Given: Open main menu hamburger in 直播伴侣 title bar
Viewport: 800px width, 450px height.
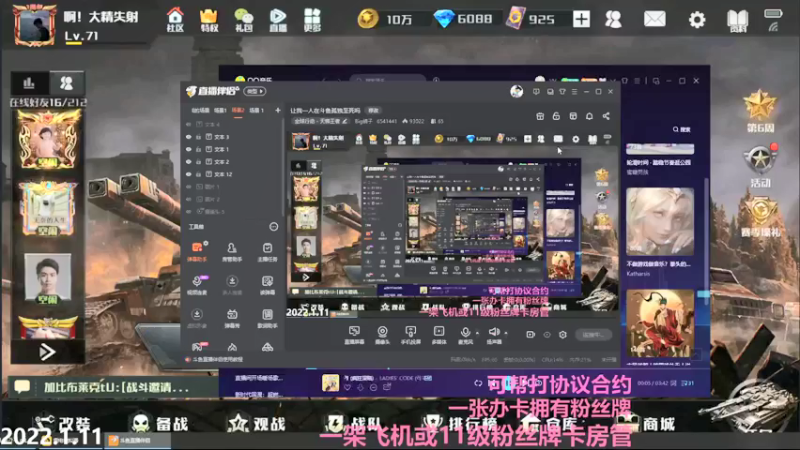Looking at the screenshot, I should click(574, 92).
